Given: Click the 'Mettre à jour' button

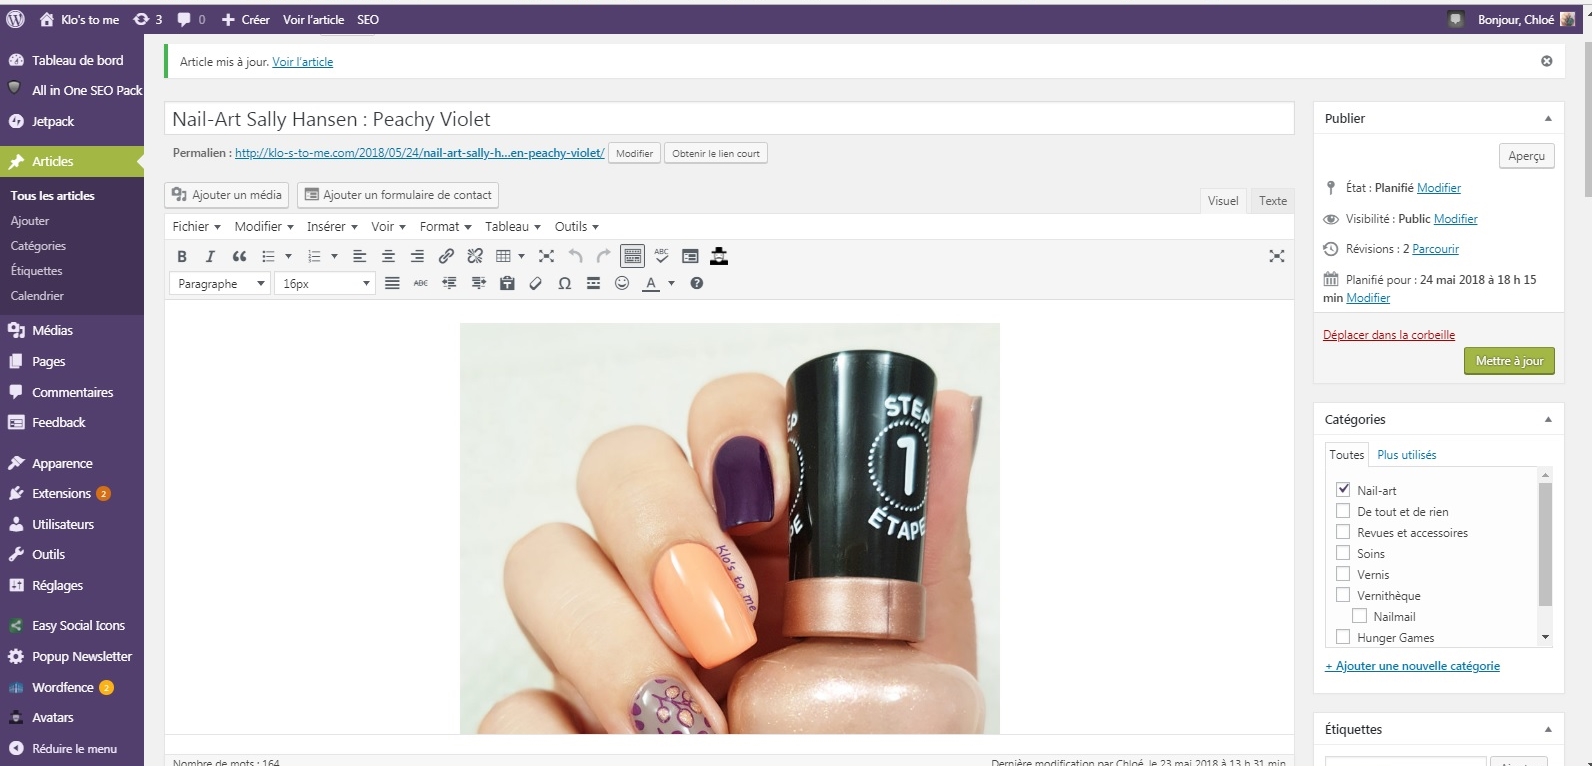Looking at the screenshot, I should click(1509, 361).
